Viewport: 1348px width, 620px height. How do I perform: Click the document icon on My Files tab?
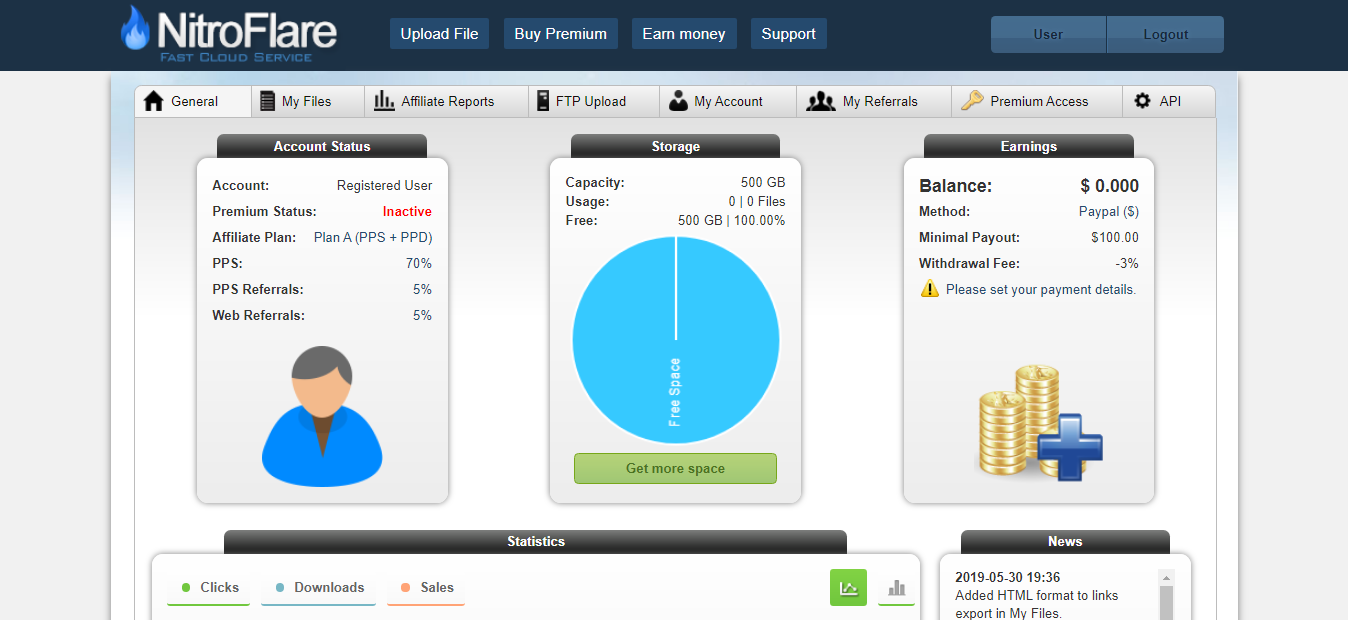click(x=267, y=101)
